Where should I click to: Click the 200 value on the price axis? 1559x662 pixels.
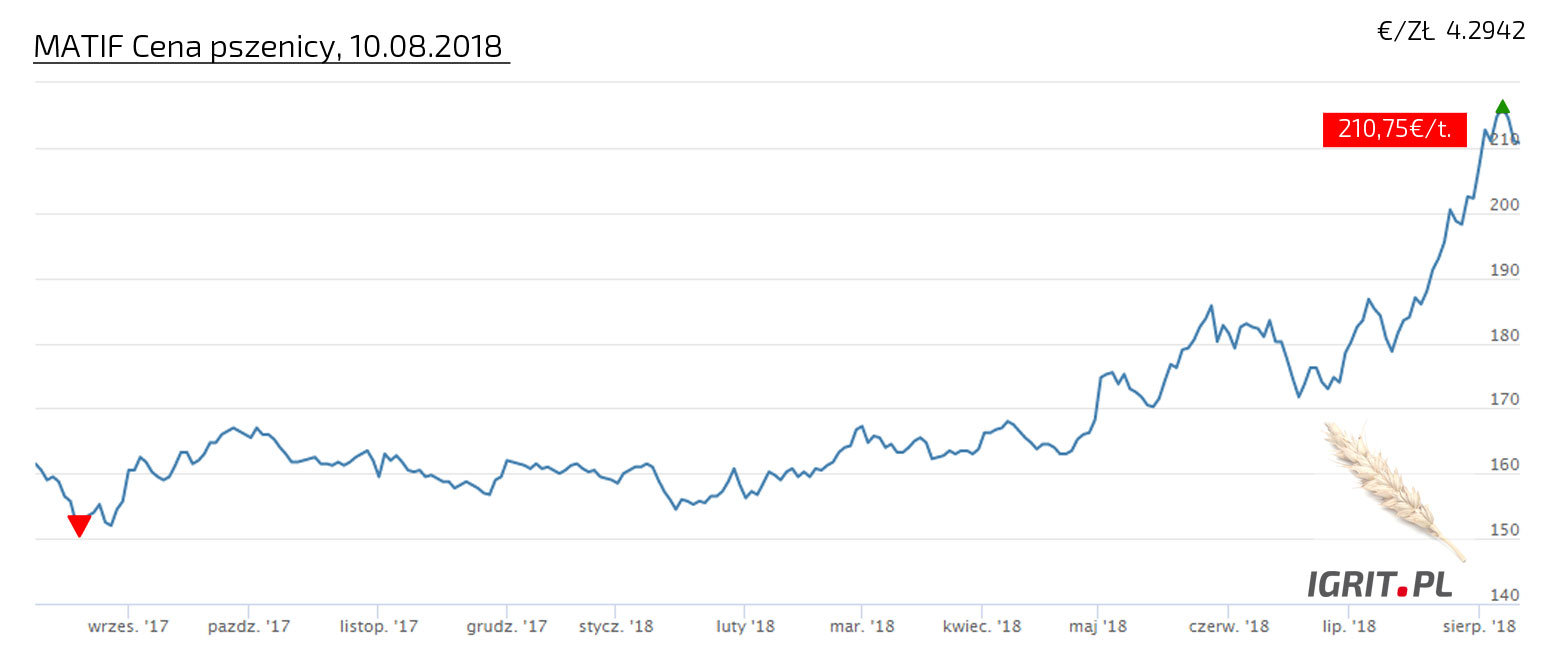pyautogui.click(x=1503, y=206)
